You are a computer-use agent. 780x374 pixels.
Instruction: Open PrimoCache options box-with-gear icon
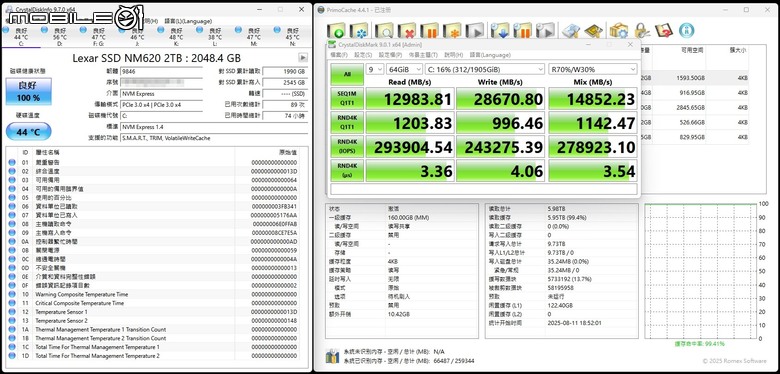pos(618,31)
